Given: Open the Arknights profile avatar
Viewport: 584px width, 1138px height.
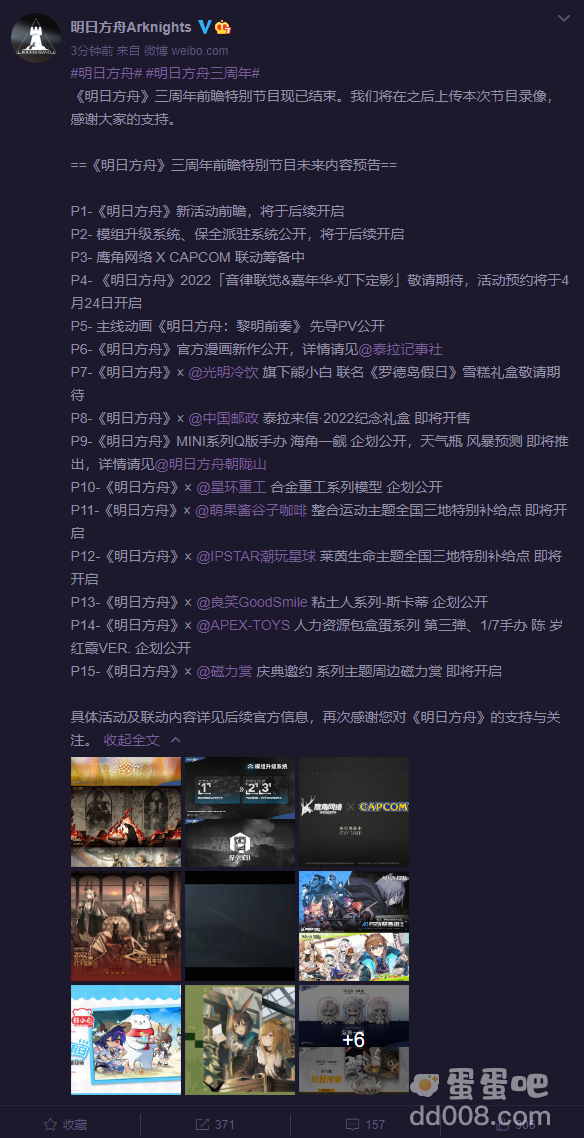Looking at the screenshot, I should [36, 38].
